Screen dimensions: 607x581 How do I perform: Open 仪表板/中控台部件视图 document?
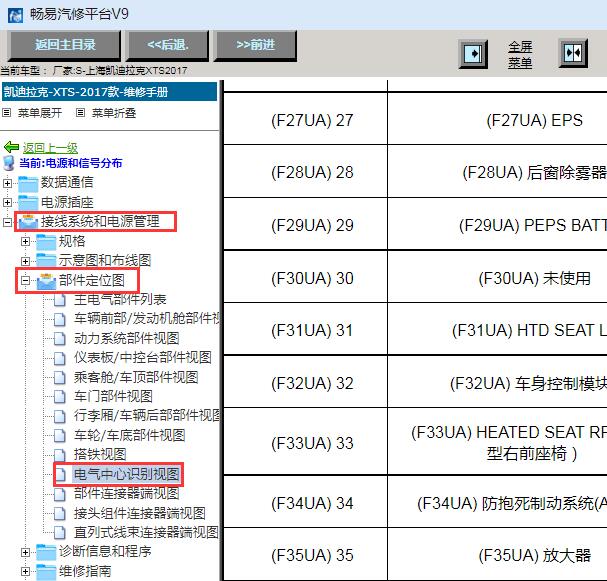pyautogui.click(x=143, y=357)
